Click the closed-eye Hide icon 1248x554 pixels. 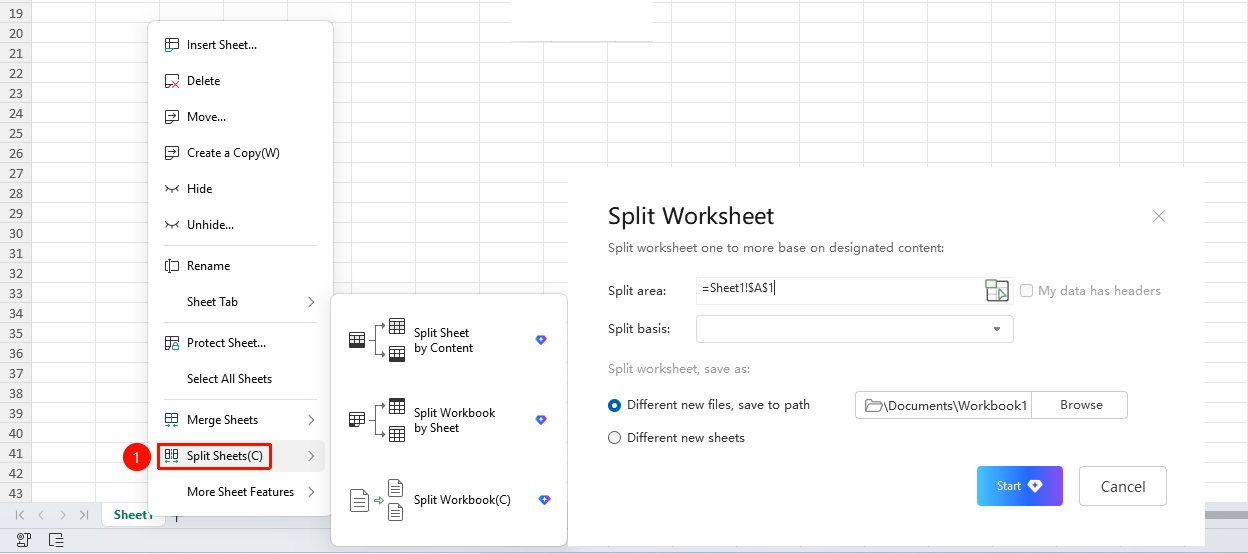171,189
